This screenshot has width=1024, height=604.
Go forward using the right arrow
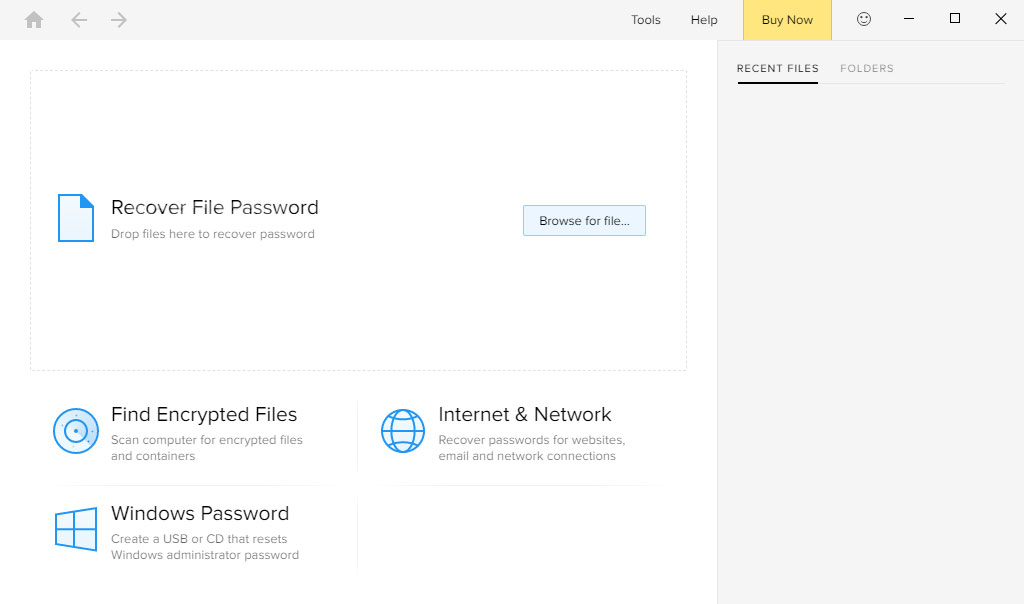tap(119, 20)
